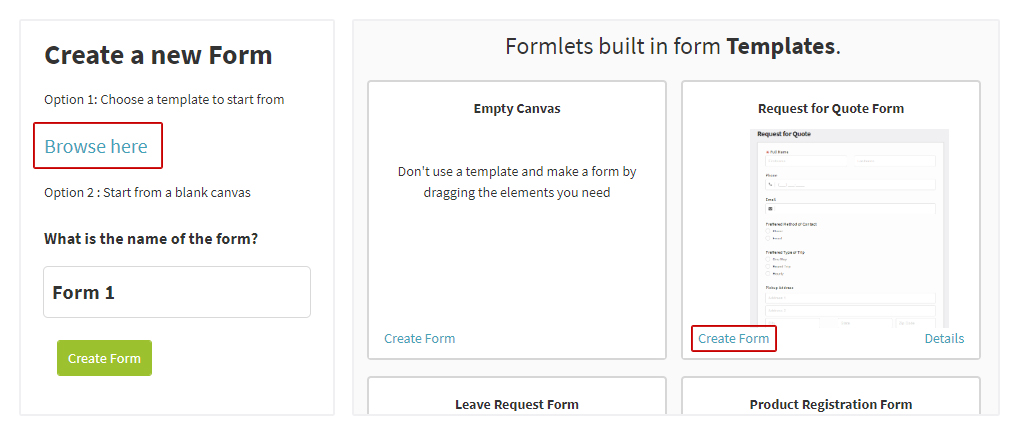Screen dimensions: 1020x438
Task: Select the Hourly radio under Preferred Type of Trip
Action: (x=768, y=273)
